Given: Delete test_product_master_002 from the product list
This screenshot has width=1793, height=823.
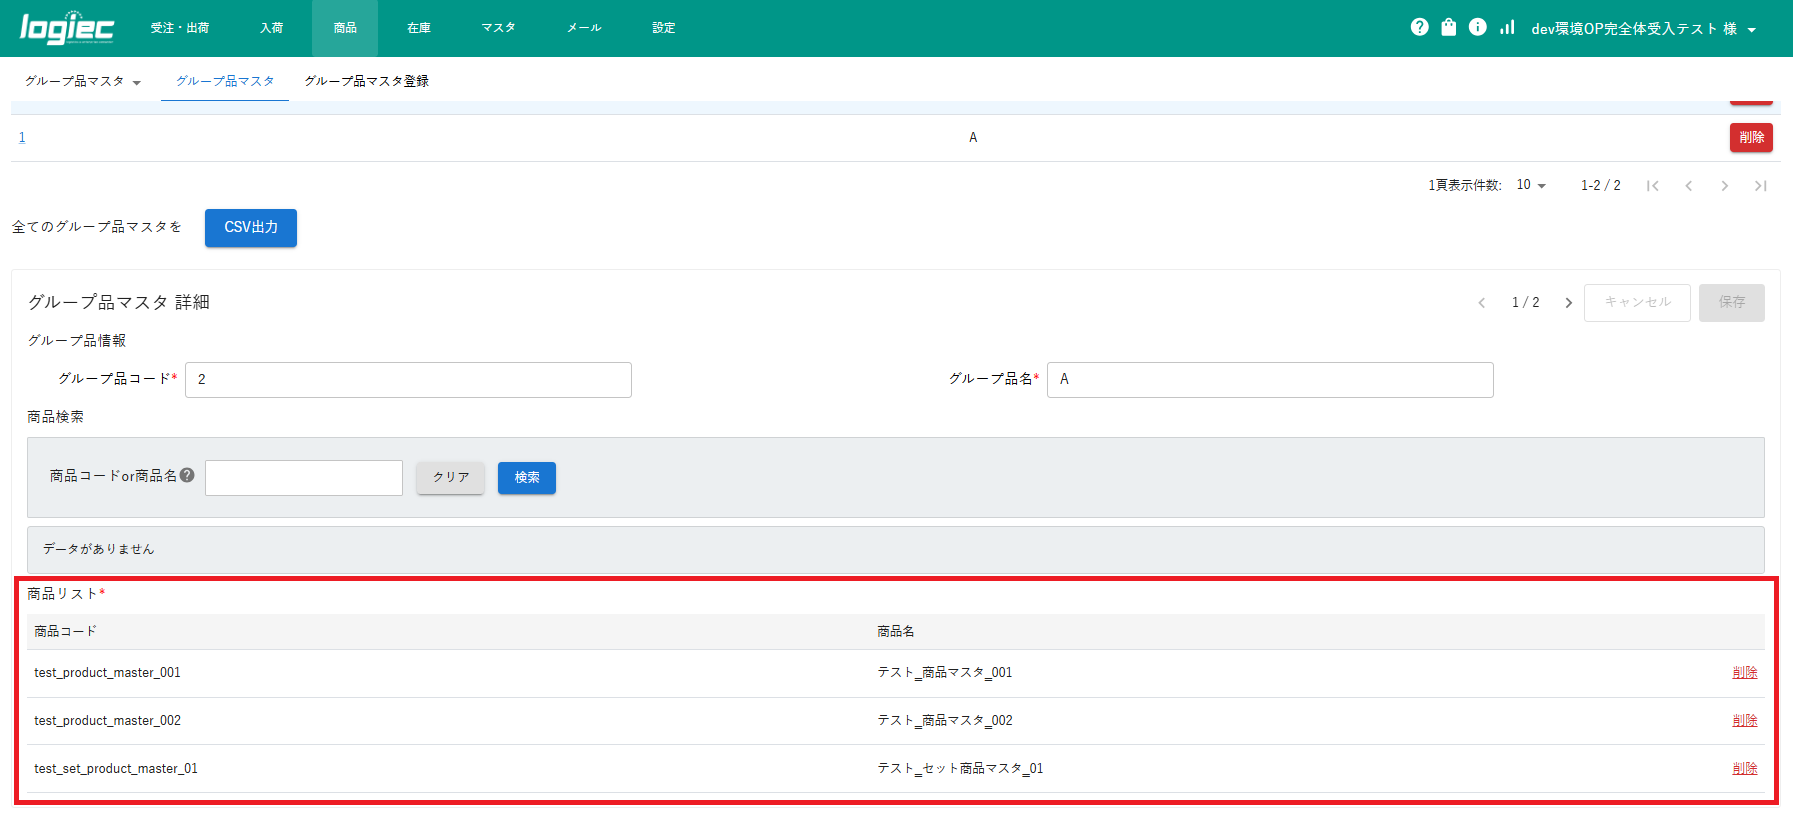Looking at the screenshot, I should tap(1744, 720).
